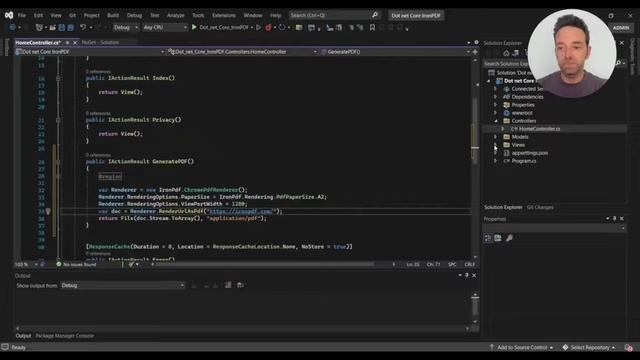
Task: Click the Output panel pin icon
Action: point(467,275)
